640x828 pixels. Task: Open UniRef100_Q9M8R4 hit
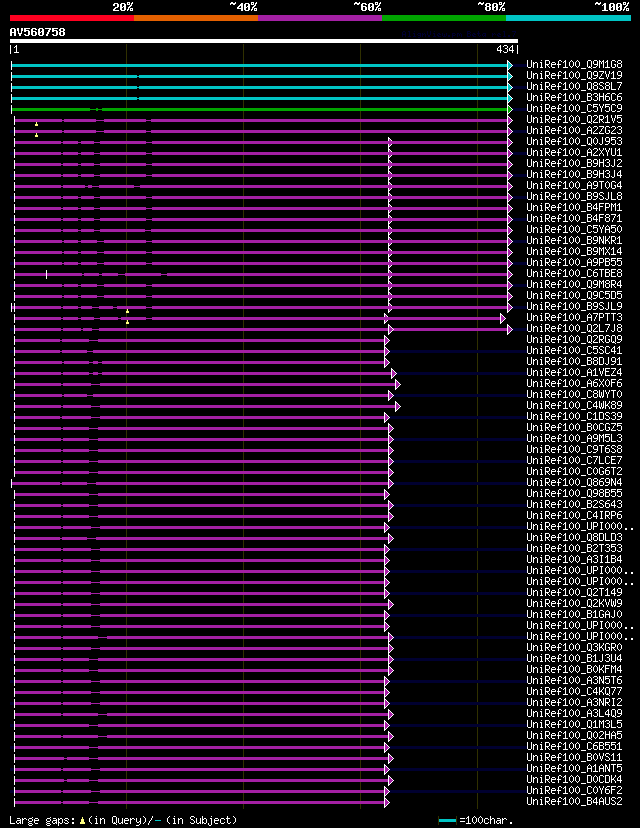tap(574, 285)
